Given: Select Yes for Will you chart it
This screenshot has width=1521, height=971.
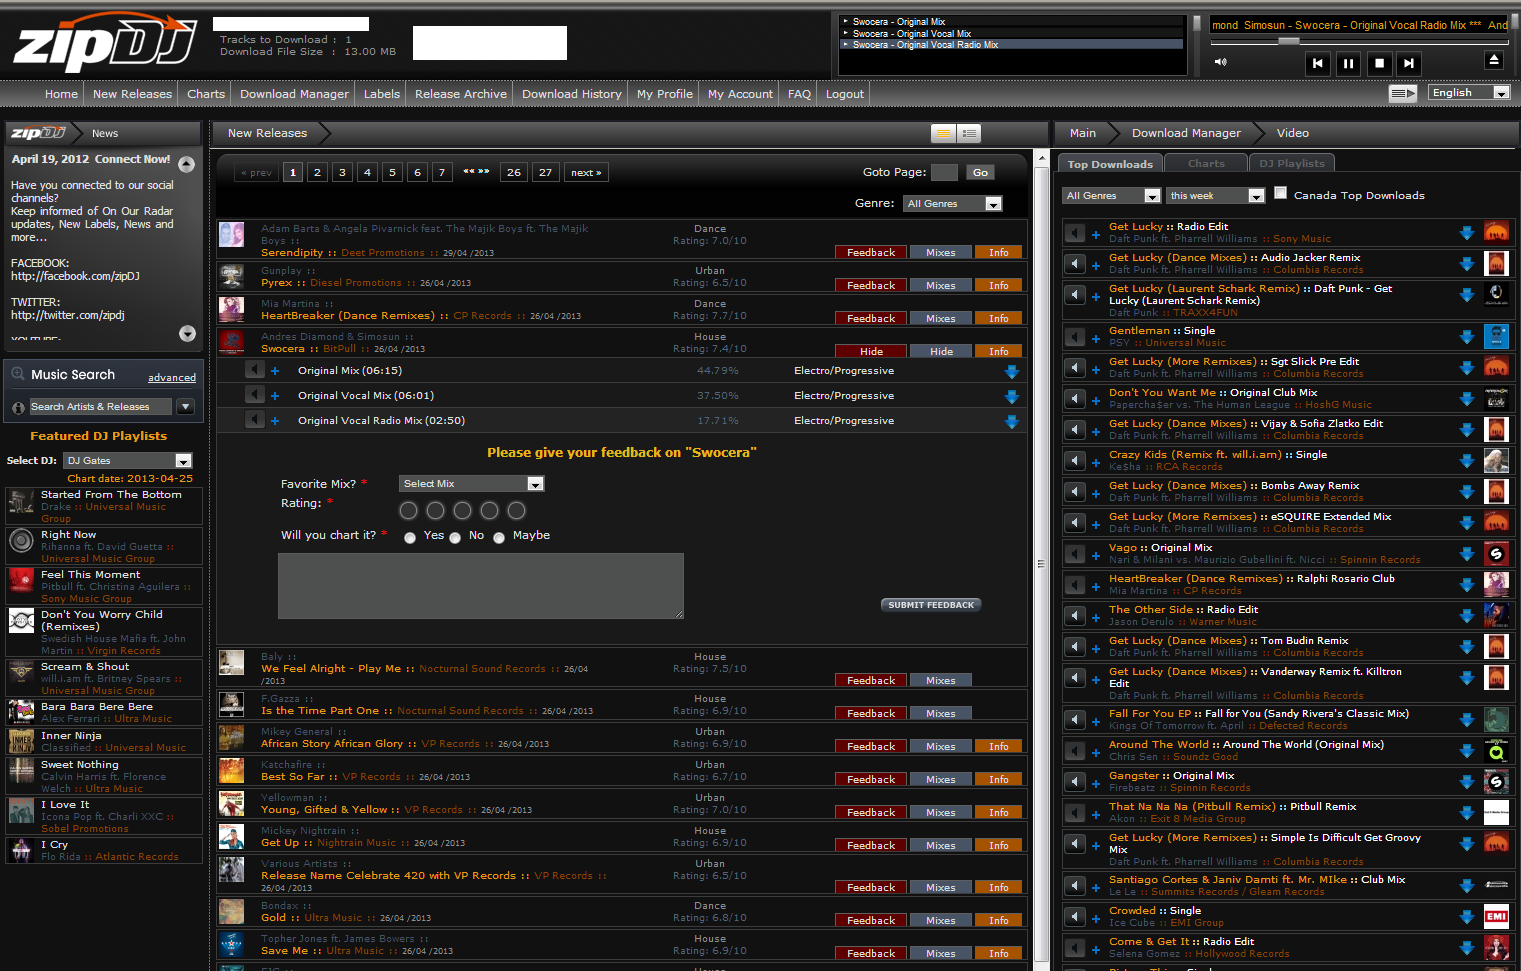Looking at the screenshot, I should (x=410, y=538).
